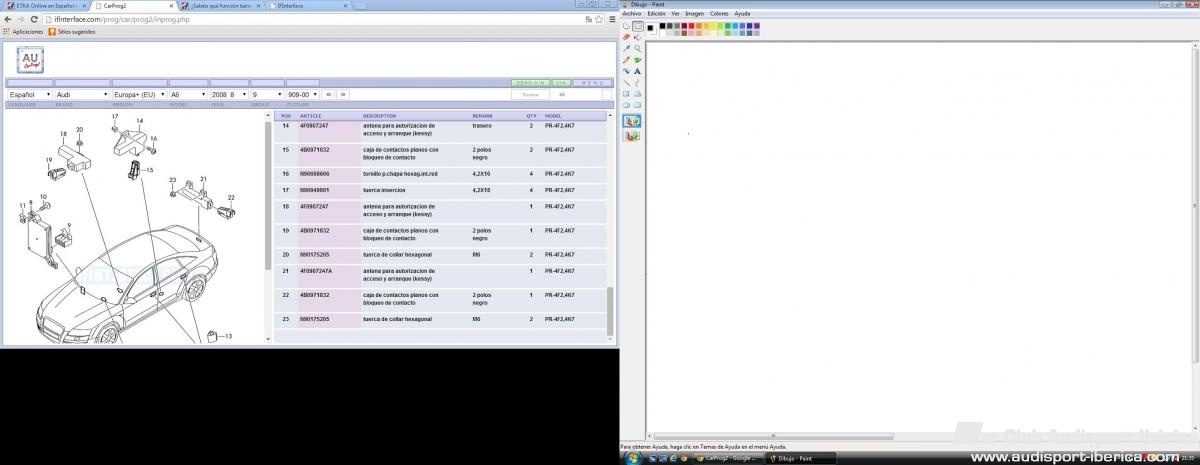Click the browser Forward arrow

tap(20, 19)
